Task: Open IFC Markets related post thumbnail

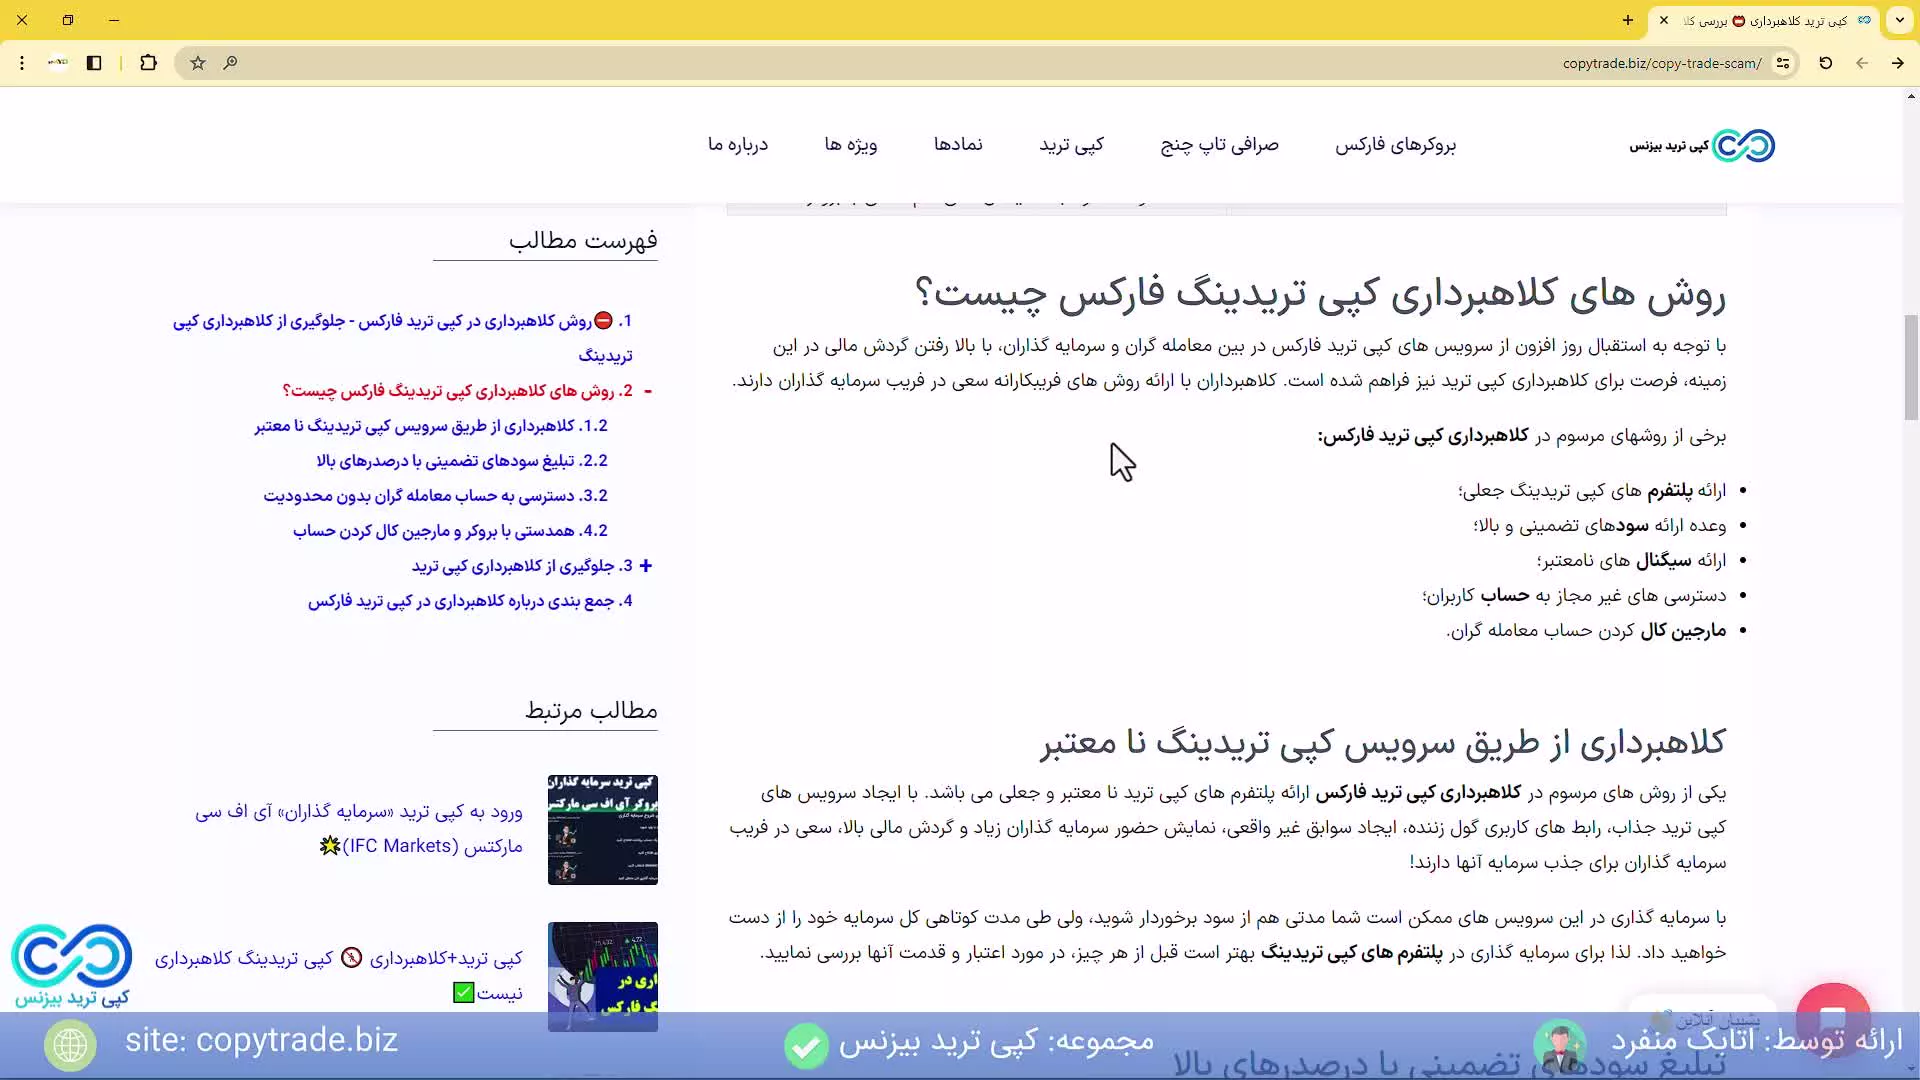Action: tap(603, 830)
